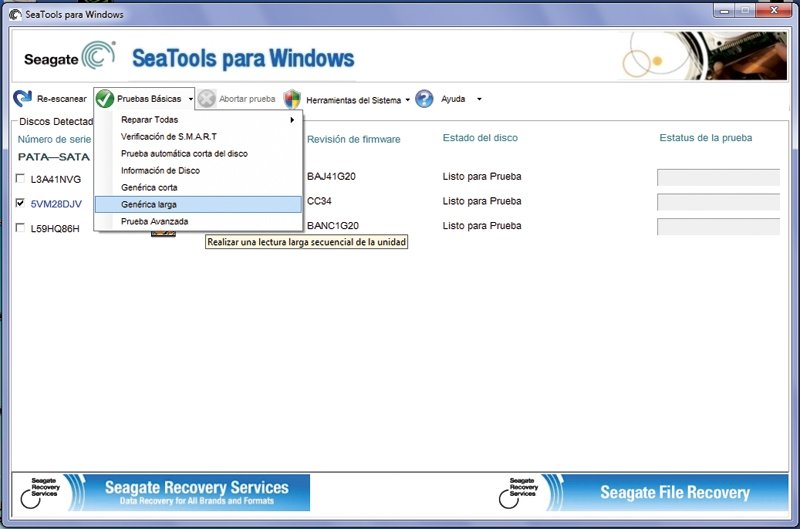
Task: Click the PATA—SATA group label
Action: (x=54, y=157)
